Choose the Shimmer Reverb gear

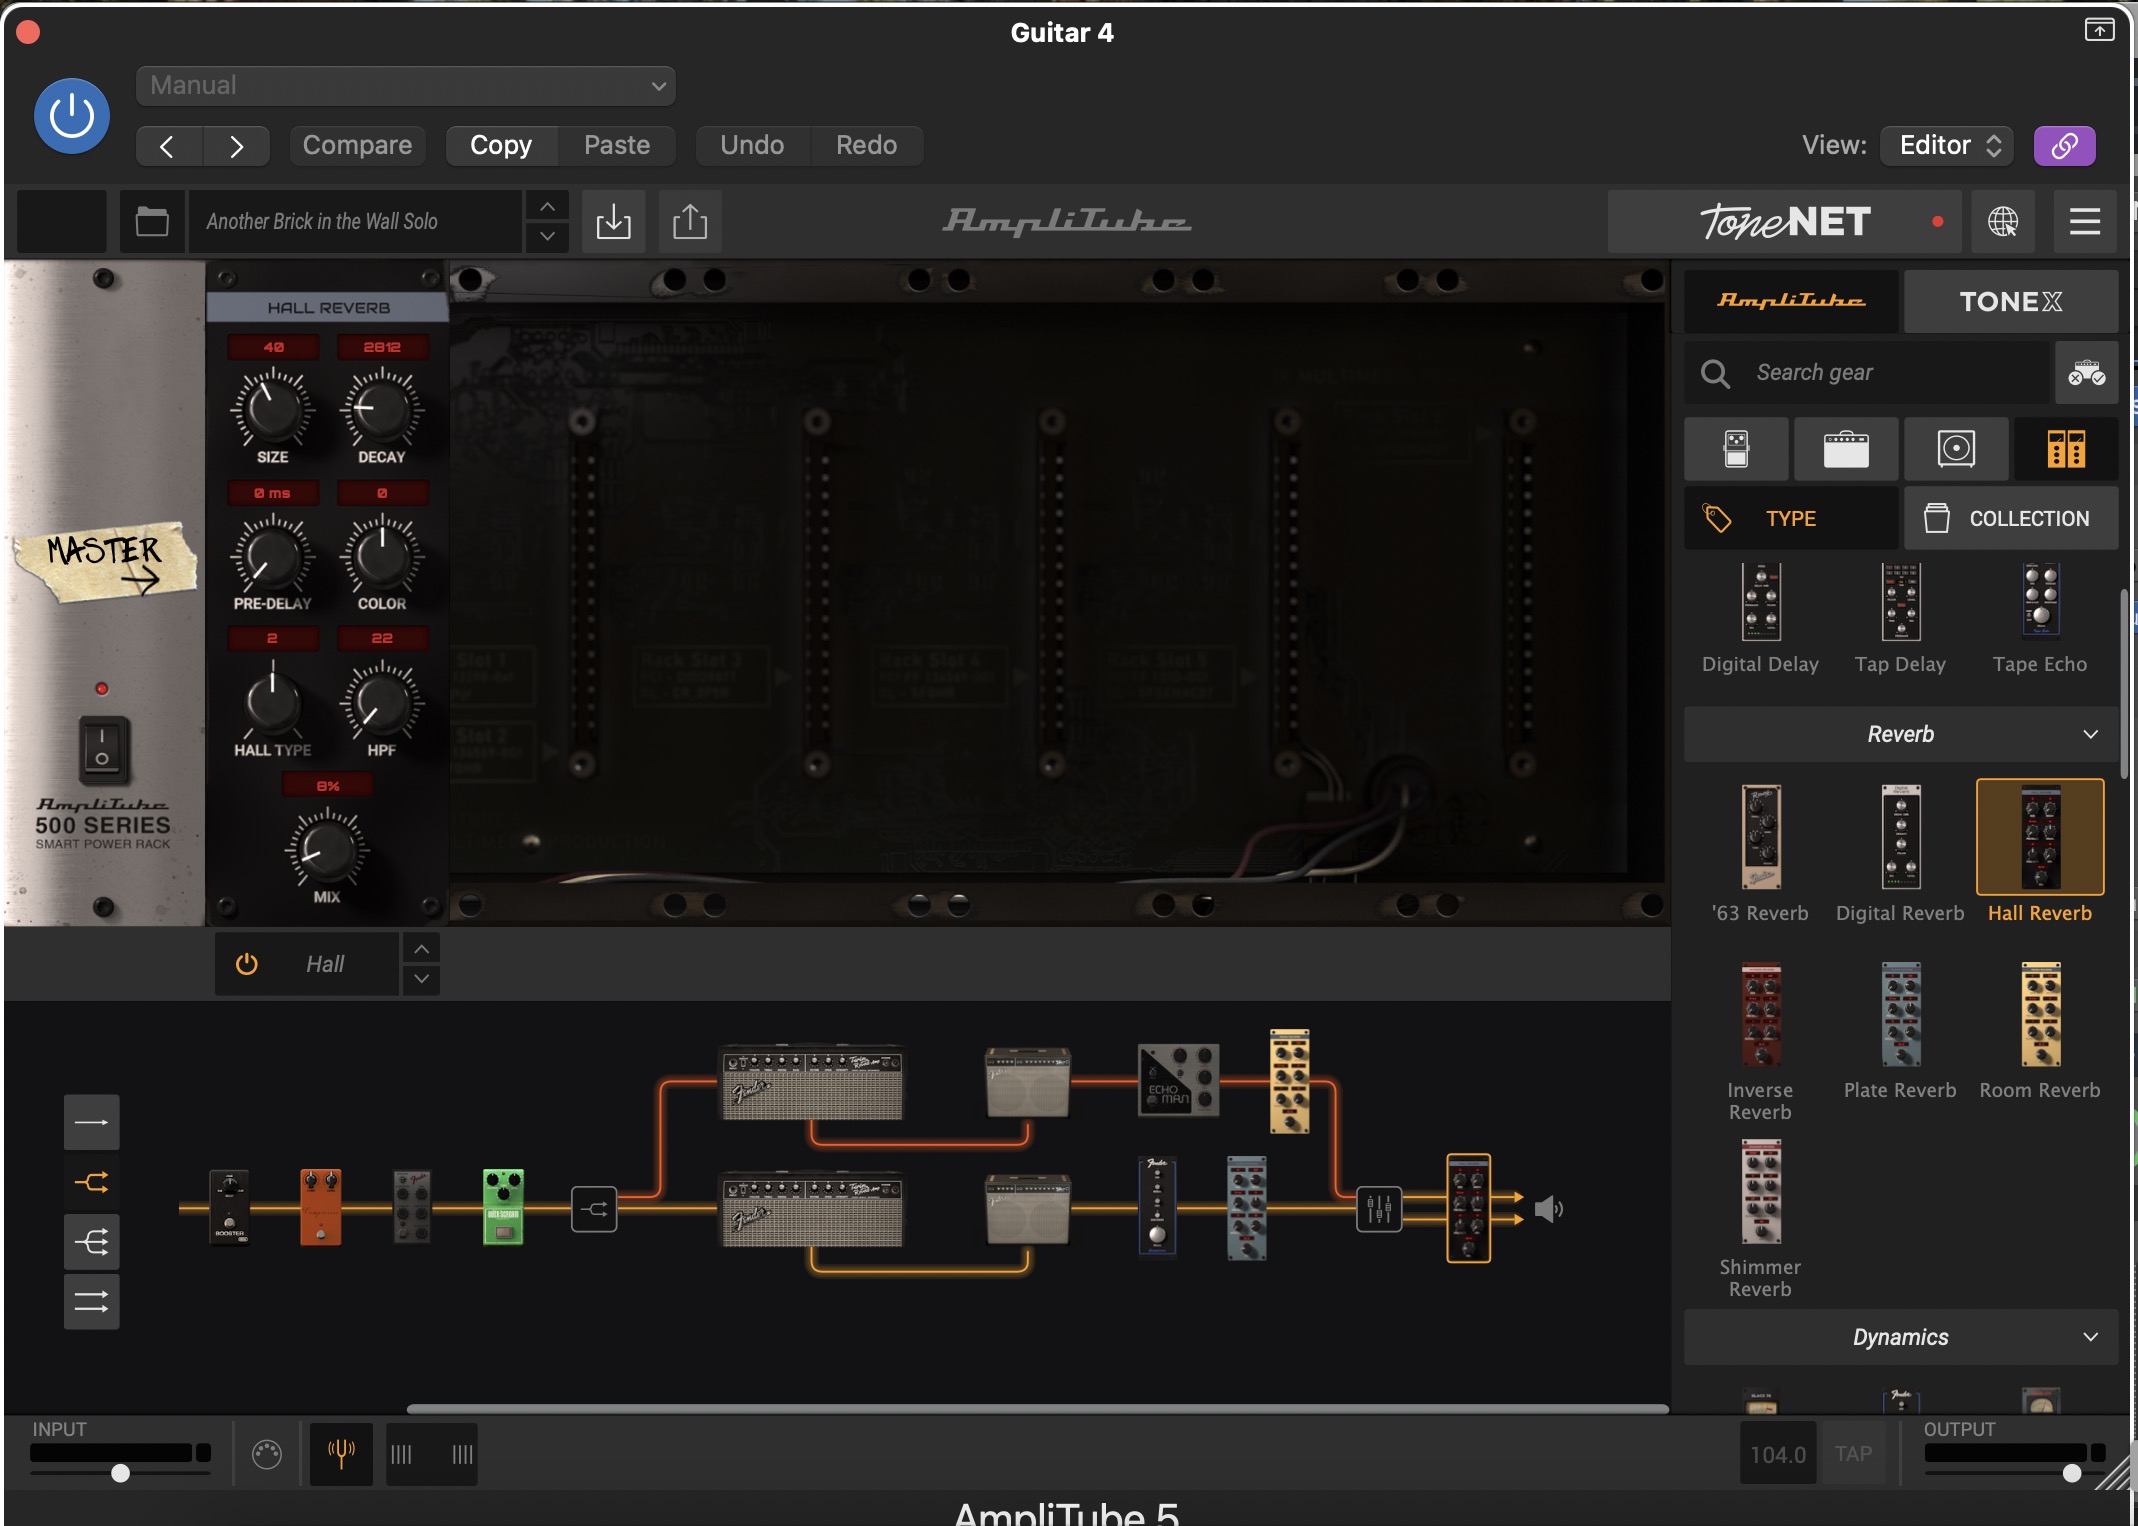1761,1192
